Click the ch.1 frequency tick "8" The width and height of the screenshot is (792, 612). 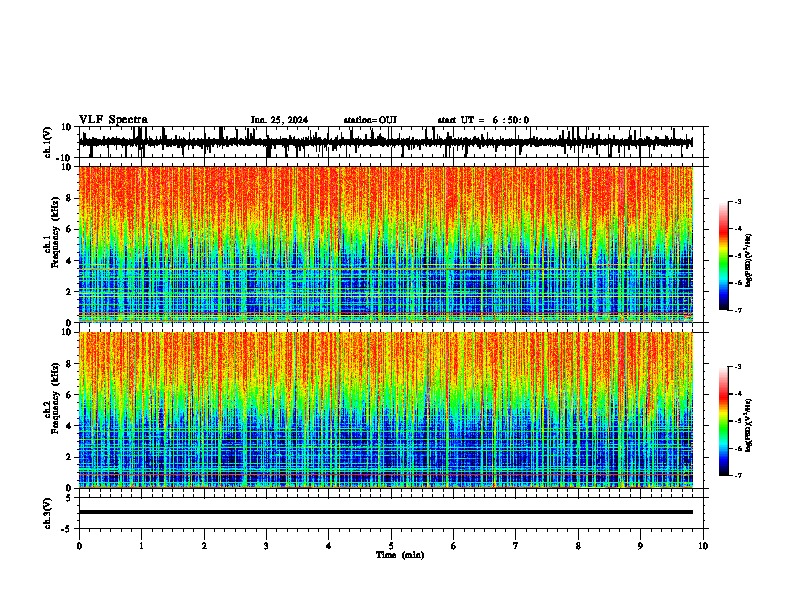coord(69,198)
